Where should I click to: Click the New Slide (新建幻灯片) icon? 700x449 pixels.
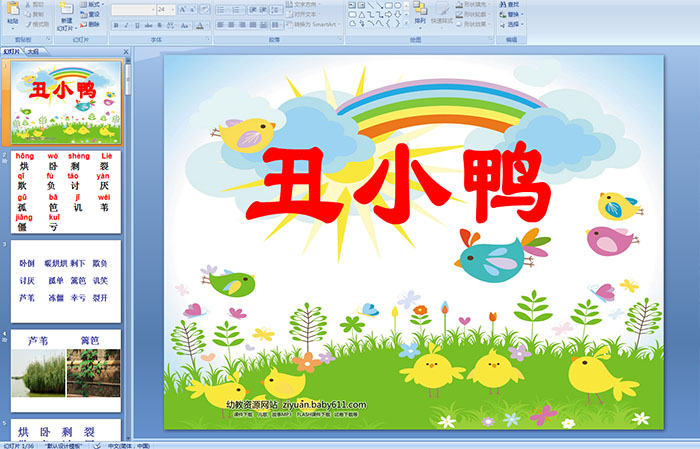66,9
